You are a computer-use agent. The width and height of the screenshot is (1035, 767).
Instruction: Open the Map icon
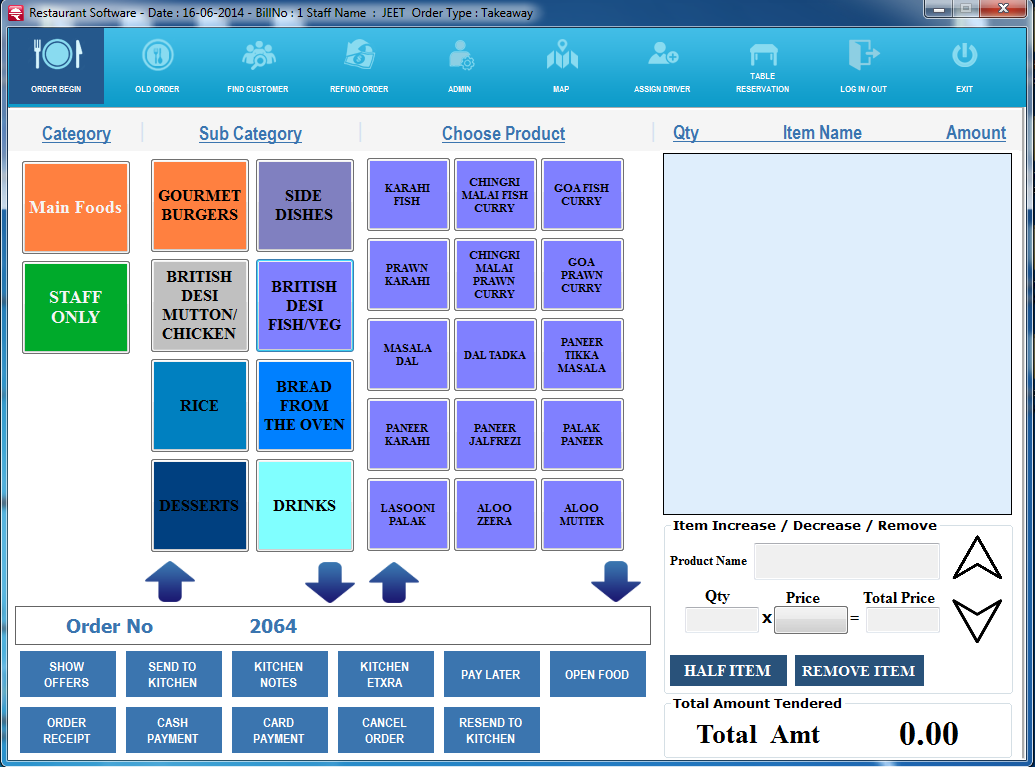pyautogui.click(x=561, y=57)
